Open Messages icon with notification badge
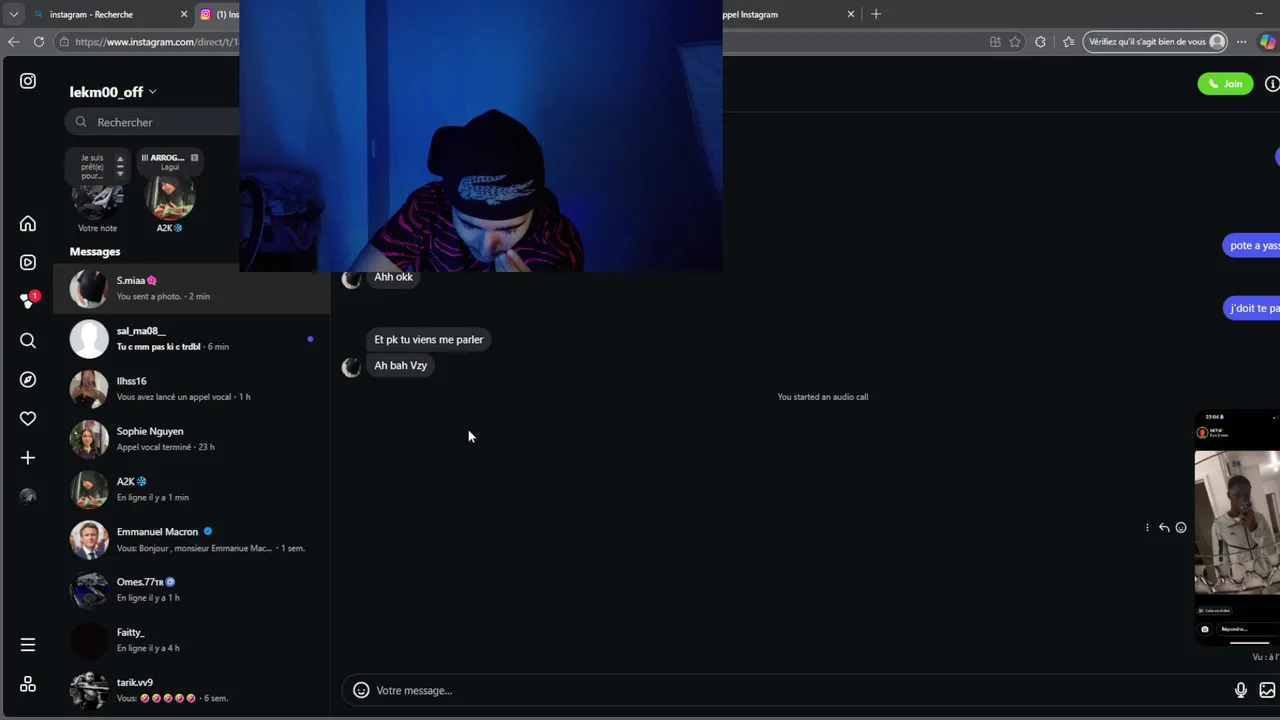The height and width of the screenshot is (720, 1280). pyautogui.click(x=28, y=300)
